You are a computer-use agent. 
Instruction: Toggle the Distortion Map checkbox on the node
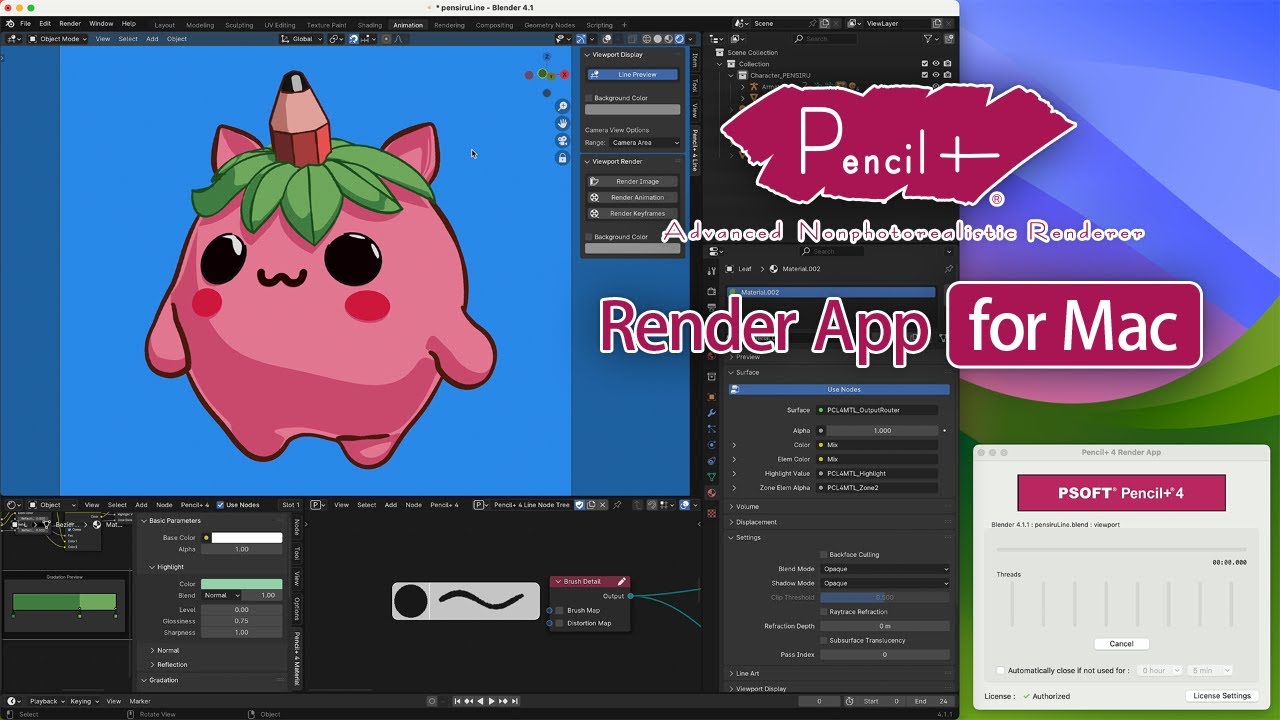point(560,623)
